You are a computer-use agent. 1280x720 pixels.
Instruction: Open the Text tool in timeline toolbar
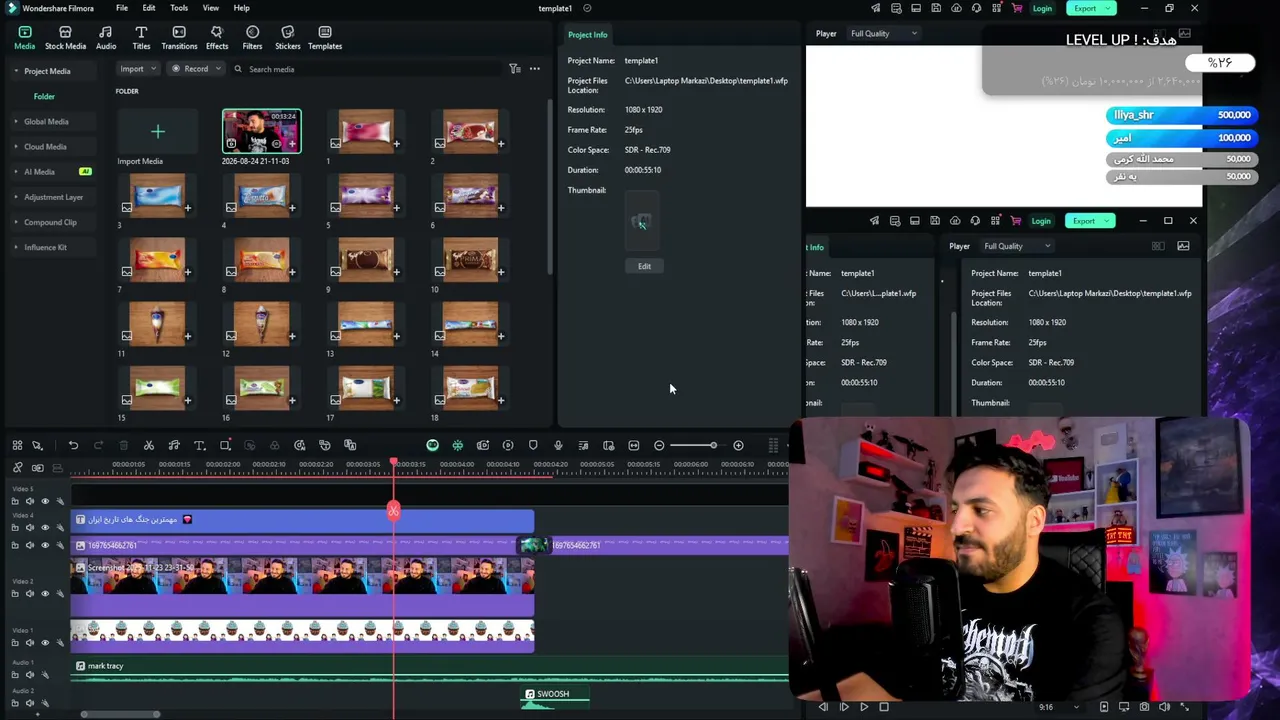199,445
